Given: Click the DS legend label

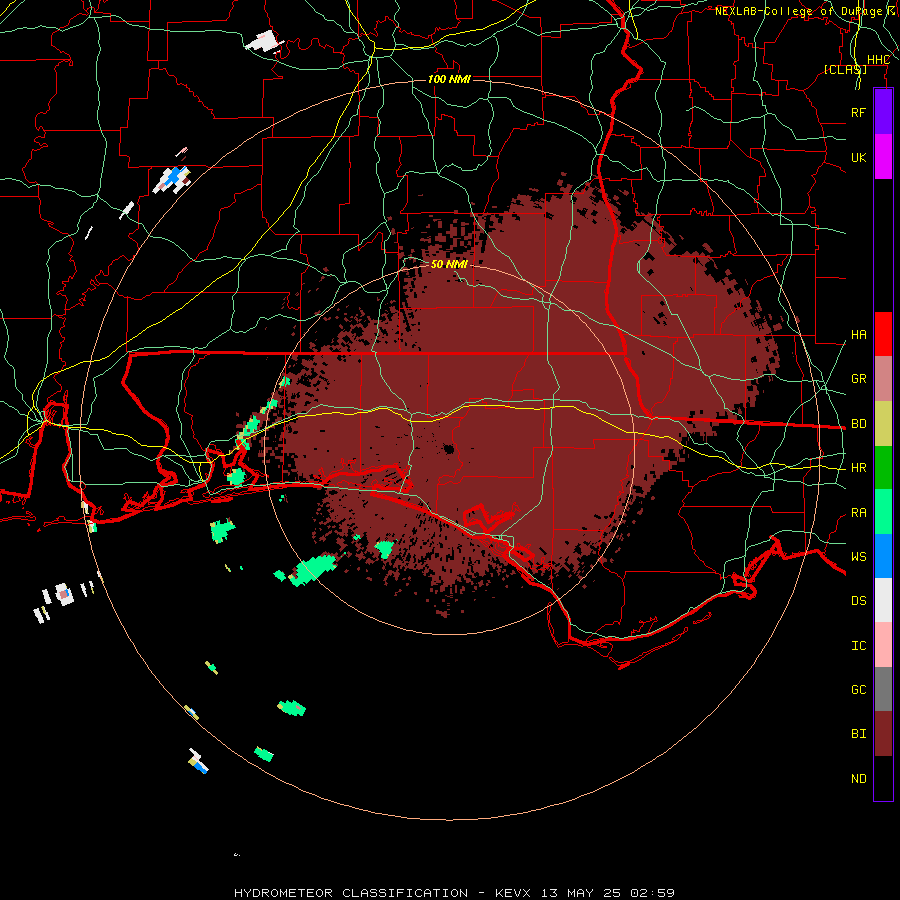Looking at the screenshot, I should pyautogui.click(x=858, y=601).
